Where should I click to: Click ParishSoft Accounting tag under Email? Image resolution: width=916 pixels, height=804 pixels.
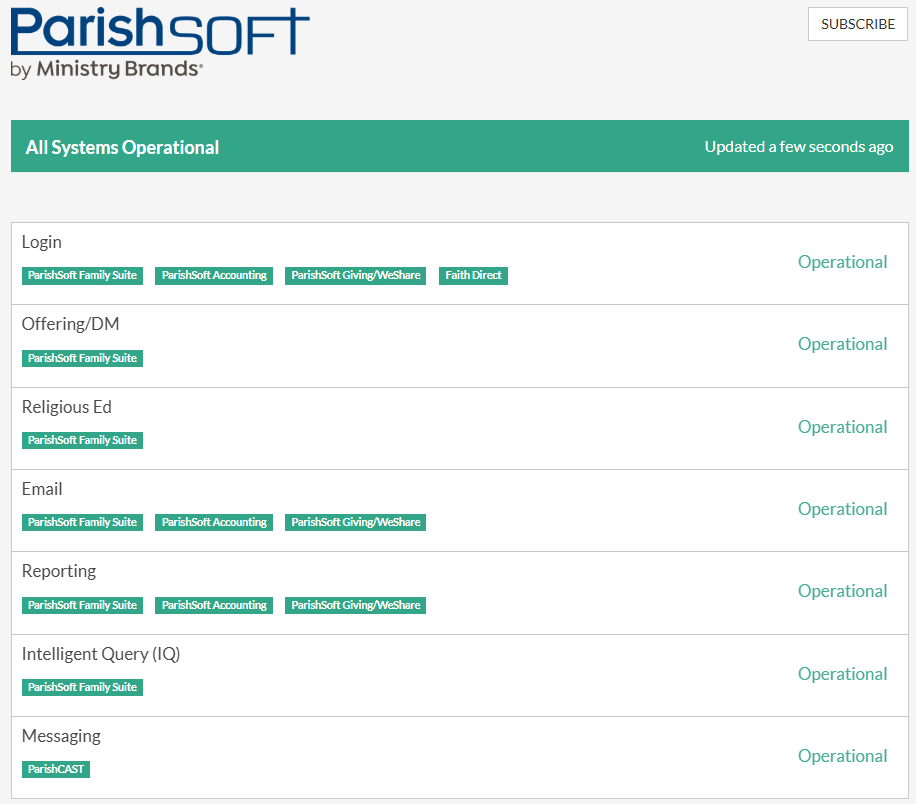pyautogui.click(x=214, y=522)
